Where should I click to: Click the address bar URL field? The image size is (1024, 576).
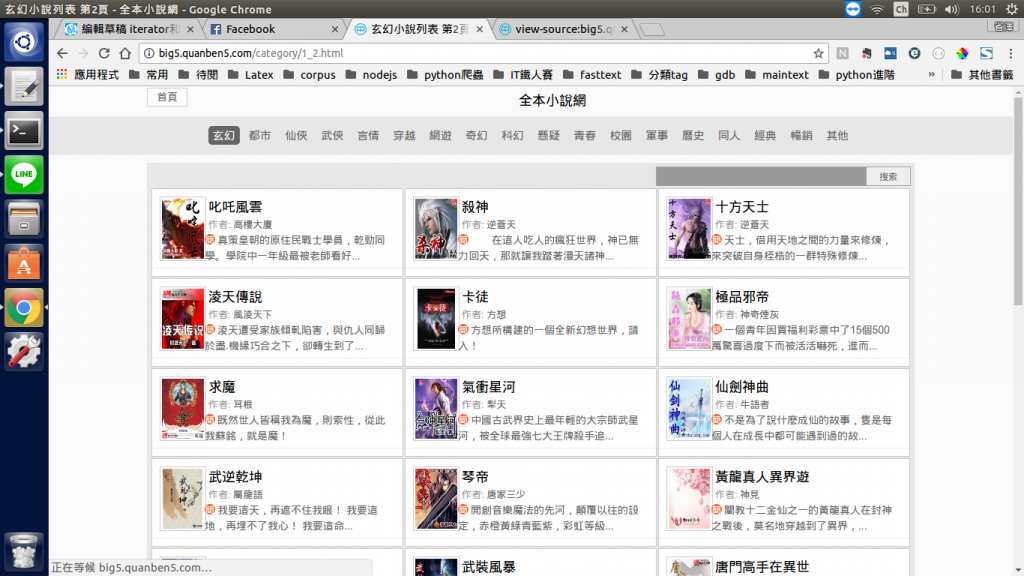pos(483,54)
